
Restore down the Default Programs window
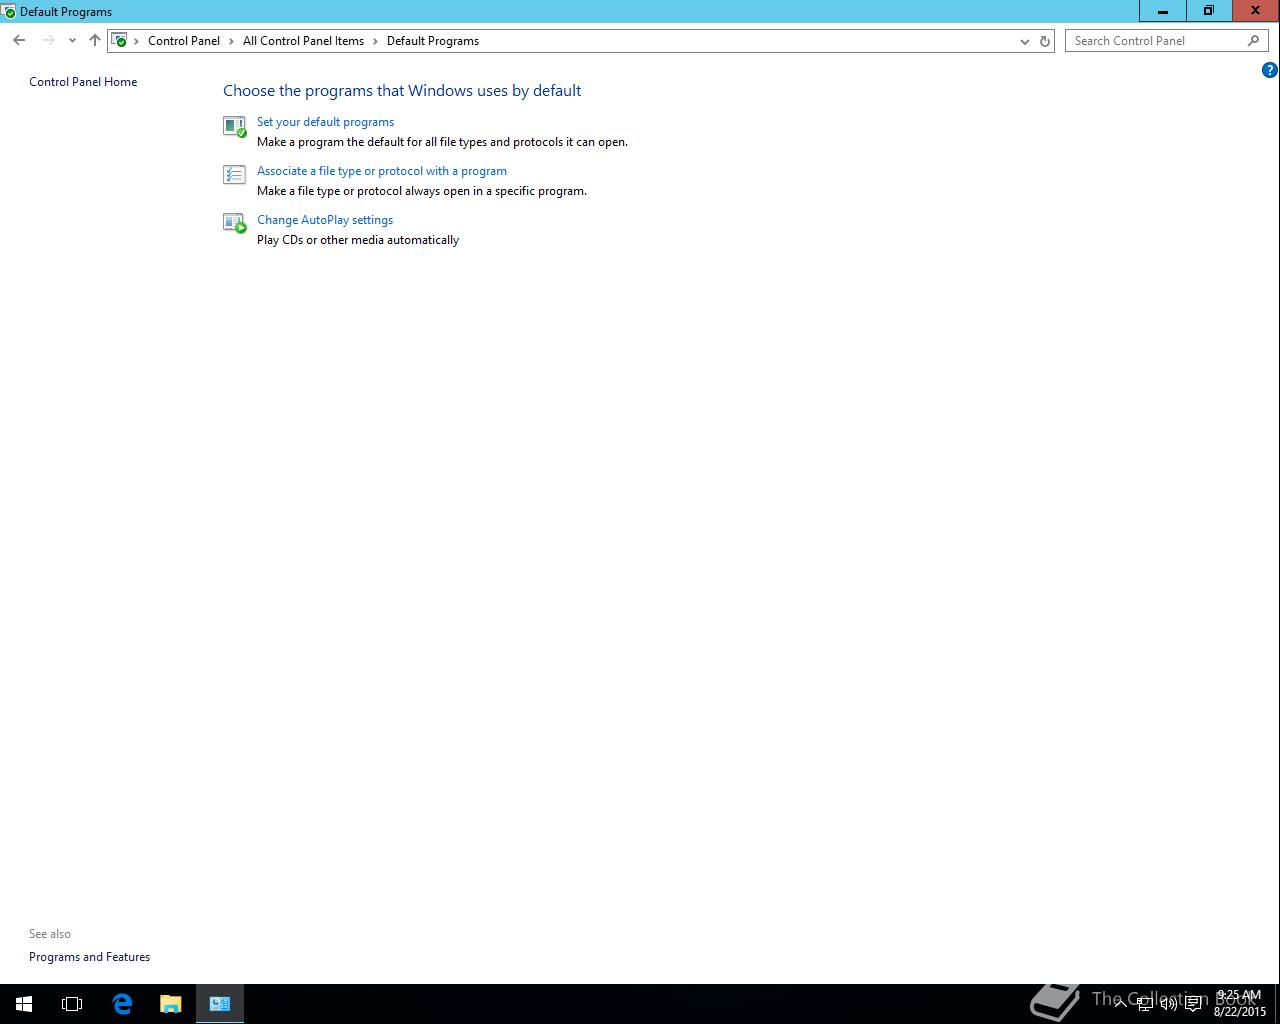(x=1209, y=11)
